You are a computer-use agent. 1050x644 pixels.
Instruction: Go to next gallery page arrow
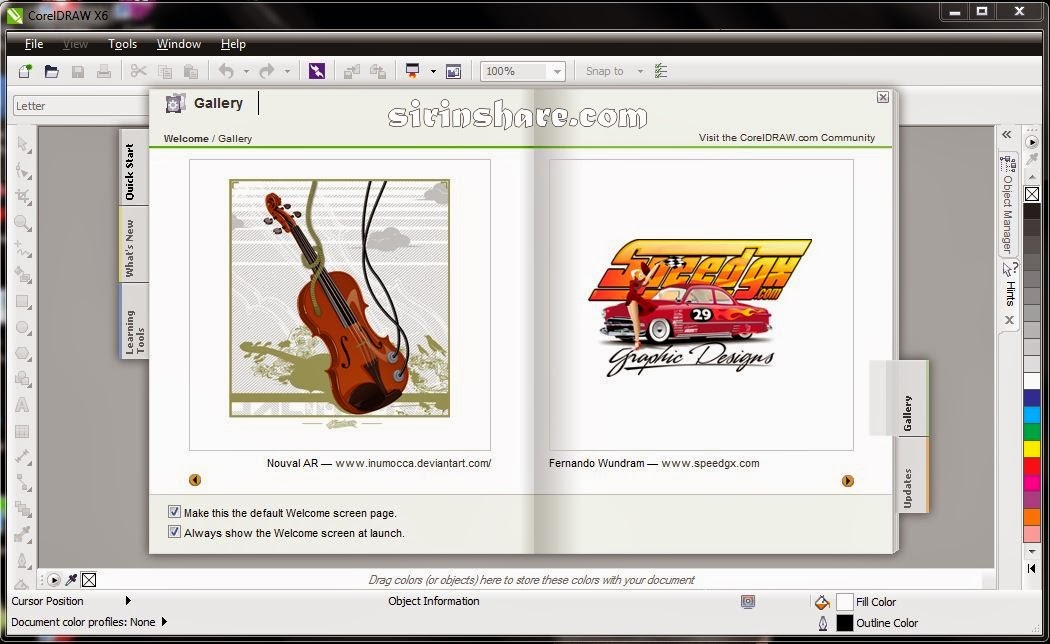[848, 481]
